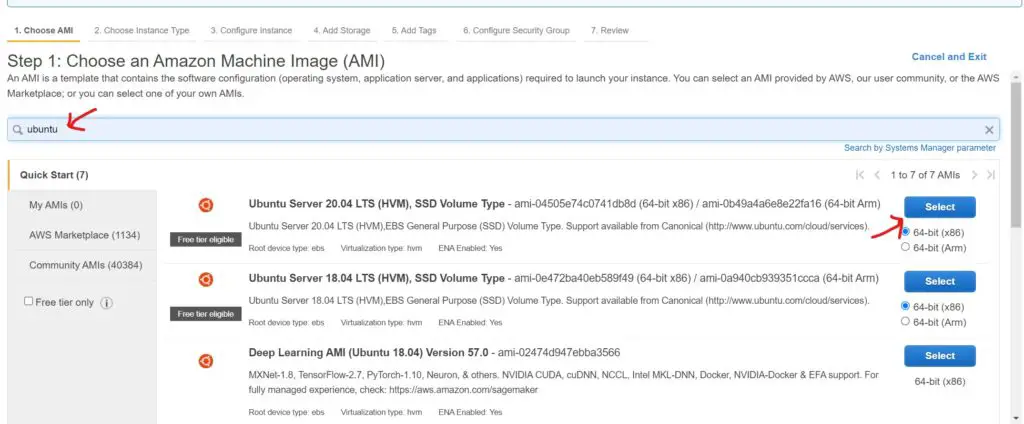Click the Cancel and Exit link
Screen dimensions: 1024x424
tap(949, 57)
